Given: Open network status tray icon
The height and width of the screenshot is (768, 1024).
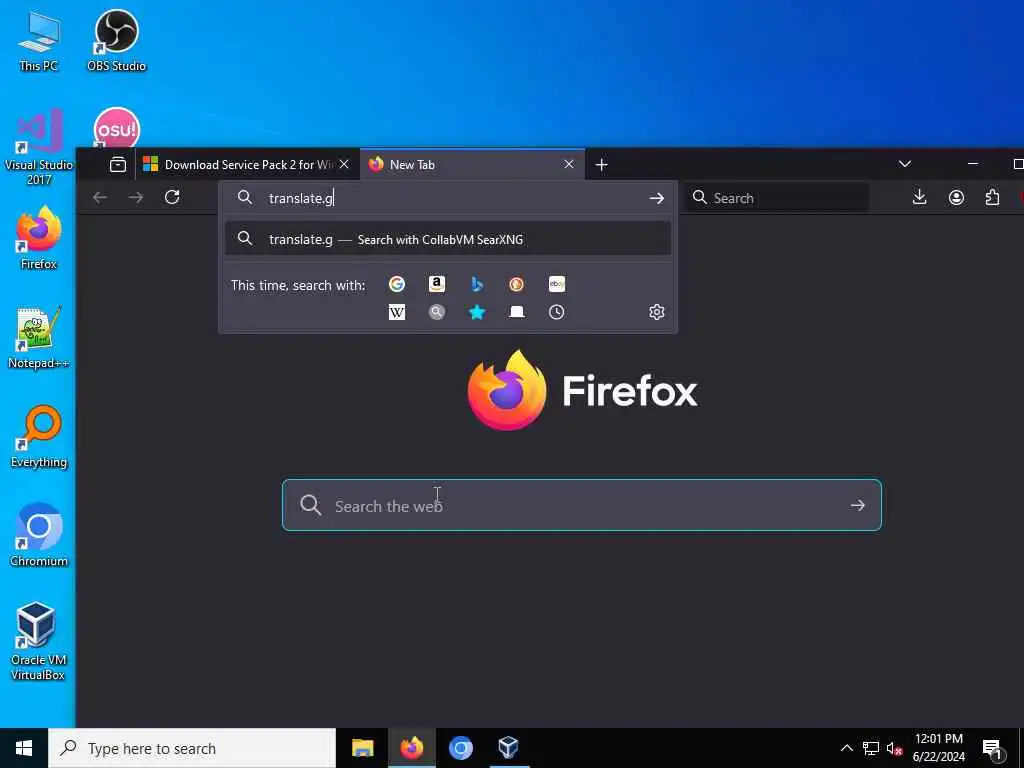Looking at the screenshot, I should 871,748.
